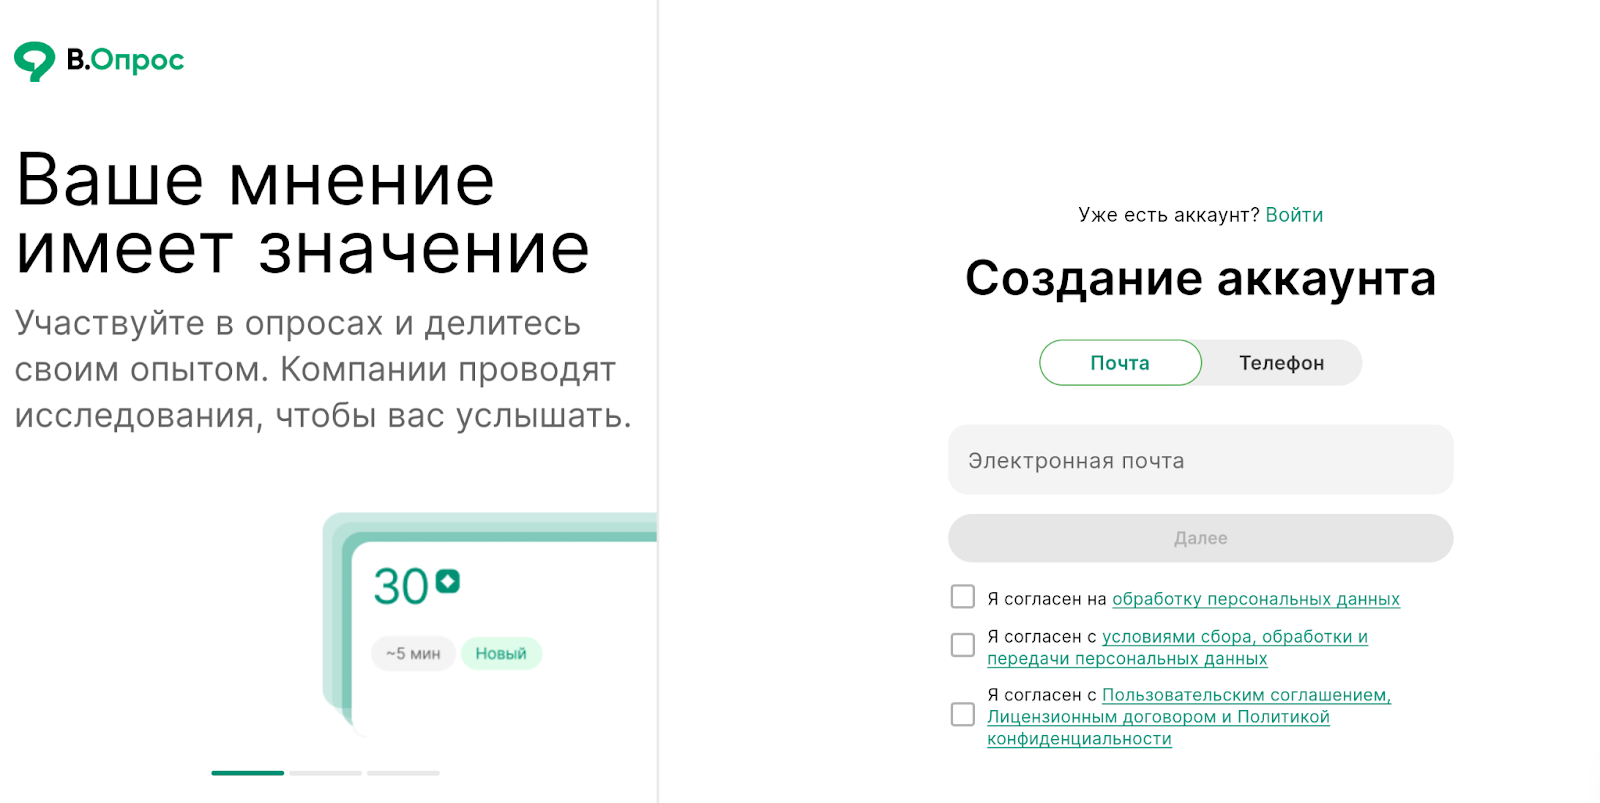This screenshot has height=803, width=1600.
Task: Select the first carousel progress indicator
Action: [247, 773]
